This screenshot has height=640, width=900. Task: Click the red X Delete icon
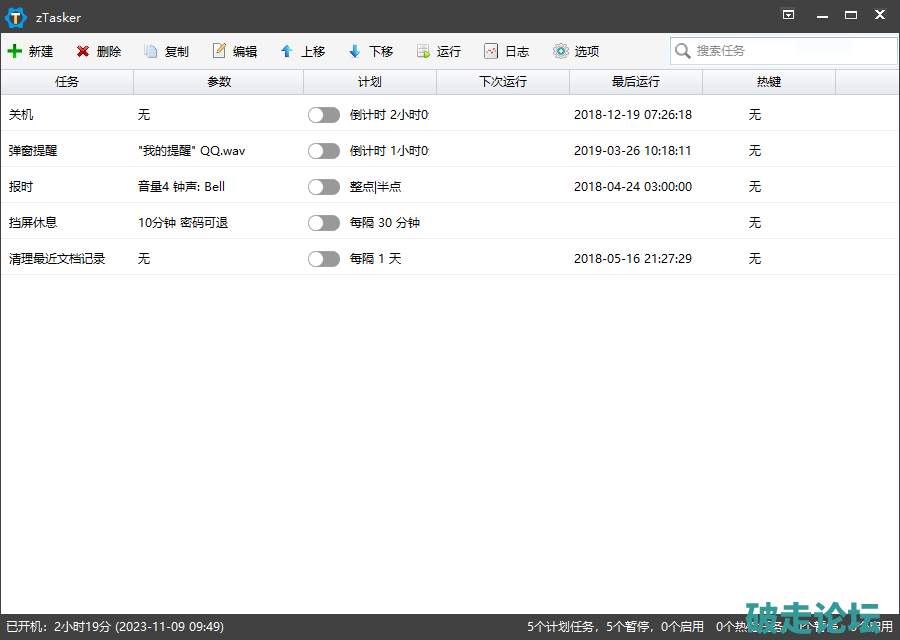point(83,51)
